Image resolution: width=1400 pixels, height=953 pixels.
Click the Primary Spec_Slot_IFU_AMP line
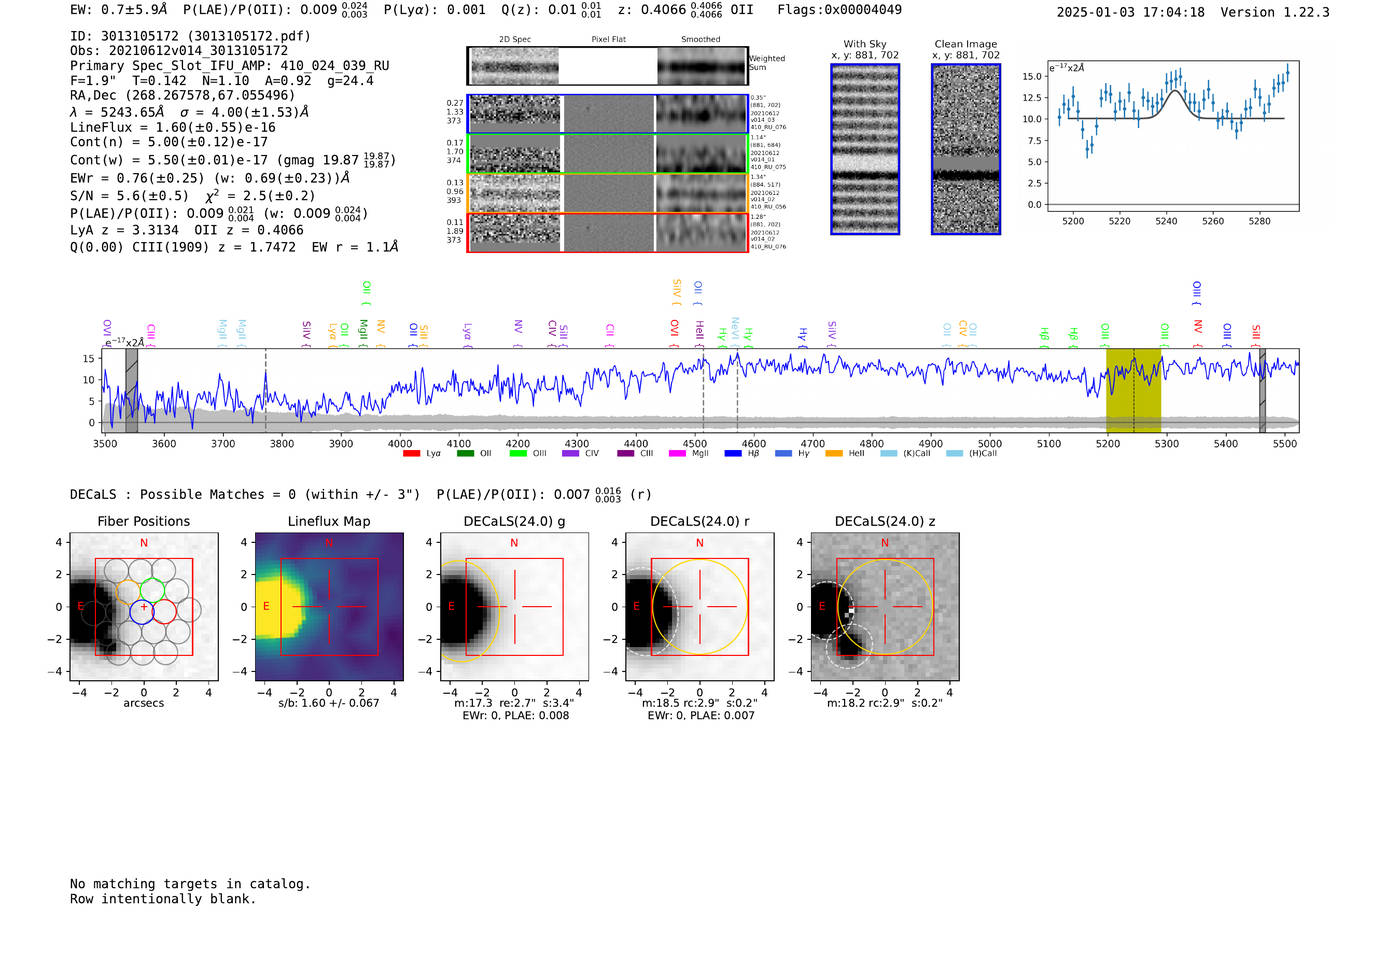coord(230,66)
